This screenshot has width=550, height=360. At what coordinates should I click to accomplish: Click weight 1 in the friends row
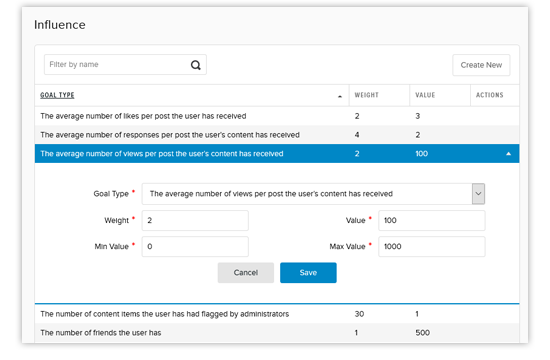[356, 333]
